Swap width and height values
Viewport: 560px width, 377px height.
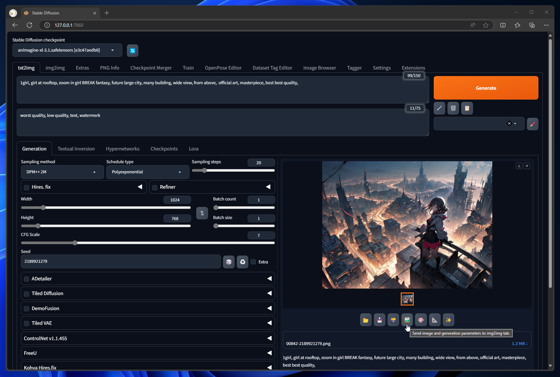click(x=202, y=213)
